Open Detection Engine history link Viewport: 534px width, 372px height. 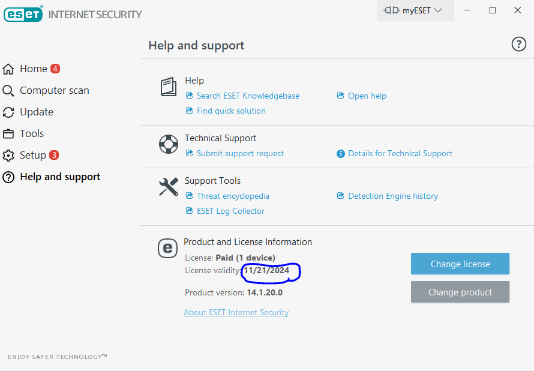click(393, 196)
